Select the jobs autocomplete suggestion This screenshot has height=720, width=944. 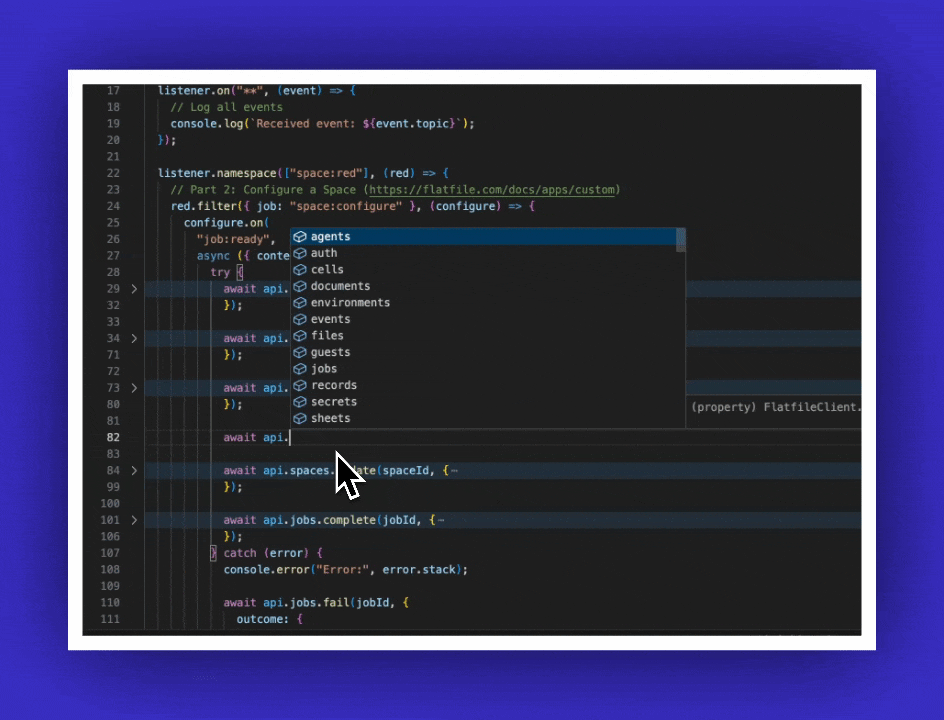pos(324,369)
